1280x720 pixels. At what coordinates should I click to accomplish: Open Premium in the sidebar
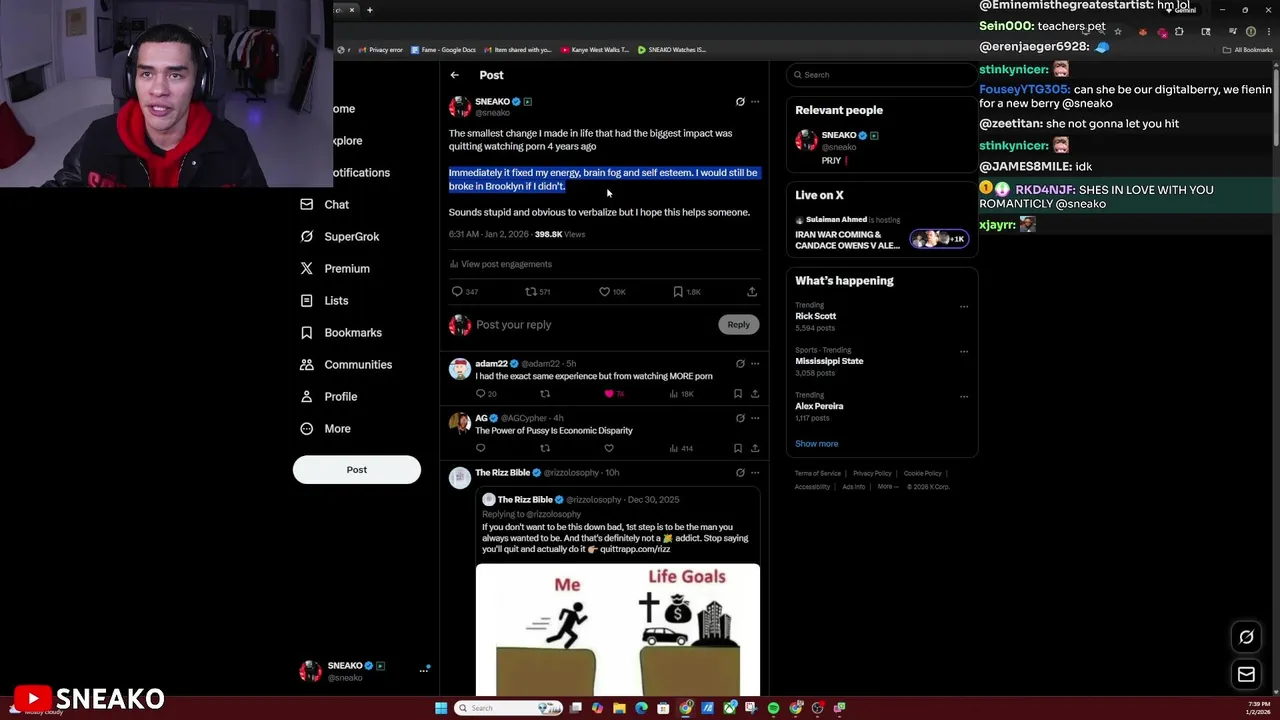click(335, 268)
